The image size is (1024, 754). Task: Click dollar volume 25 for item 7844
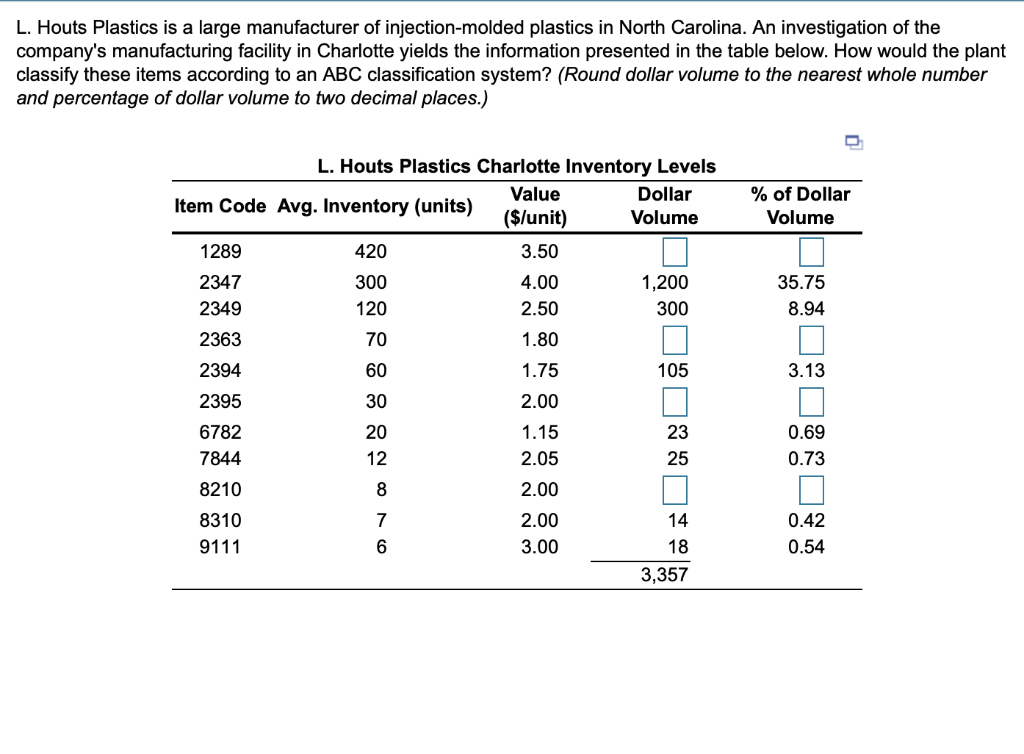click(678, 458)
